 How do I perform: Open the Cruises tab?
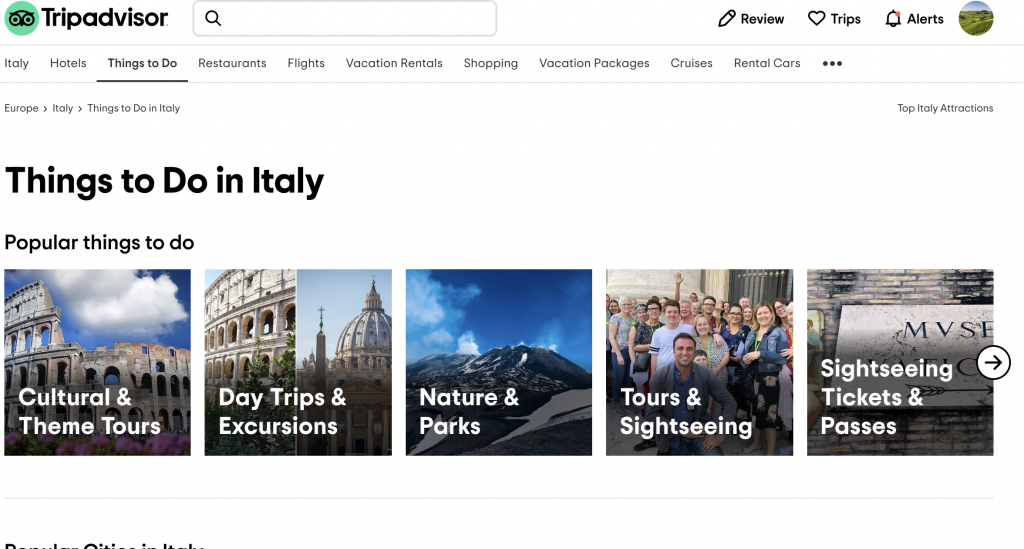pos(691,63)
